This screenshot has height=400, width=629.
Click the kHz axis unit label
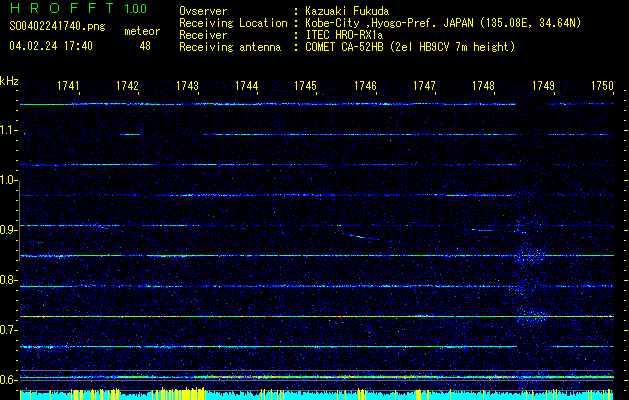tap(9, 81)
